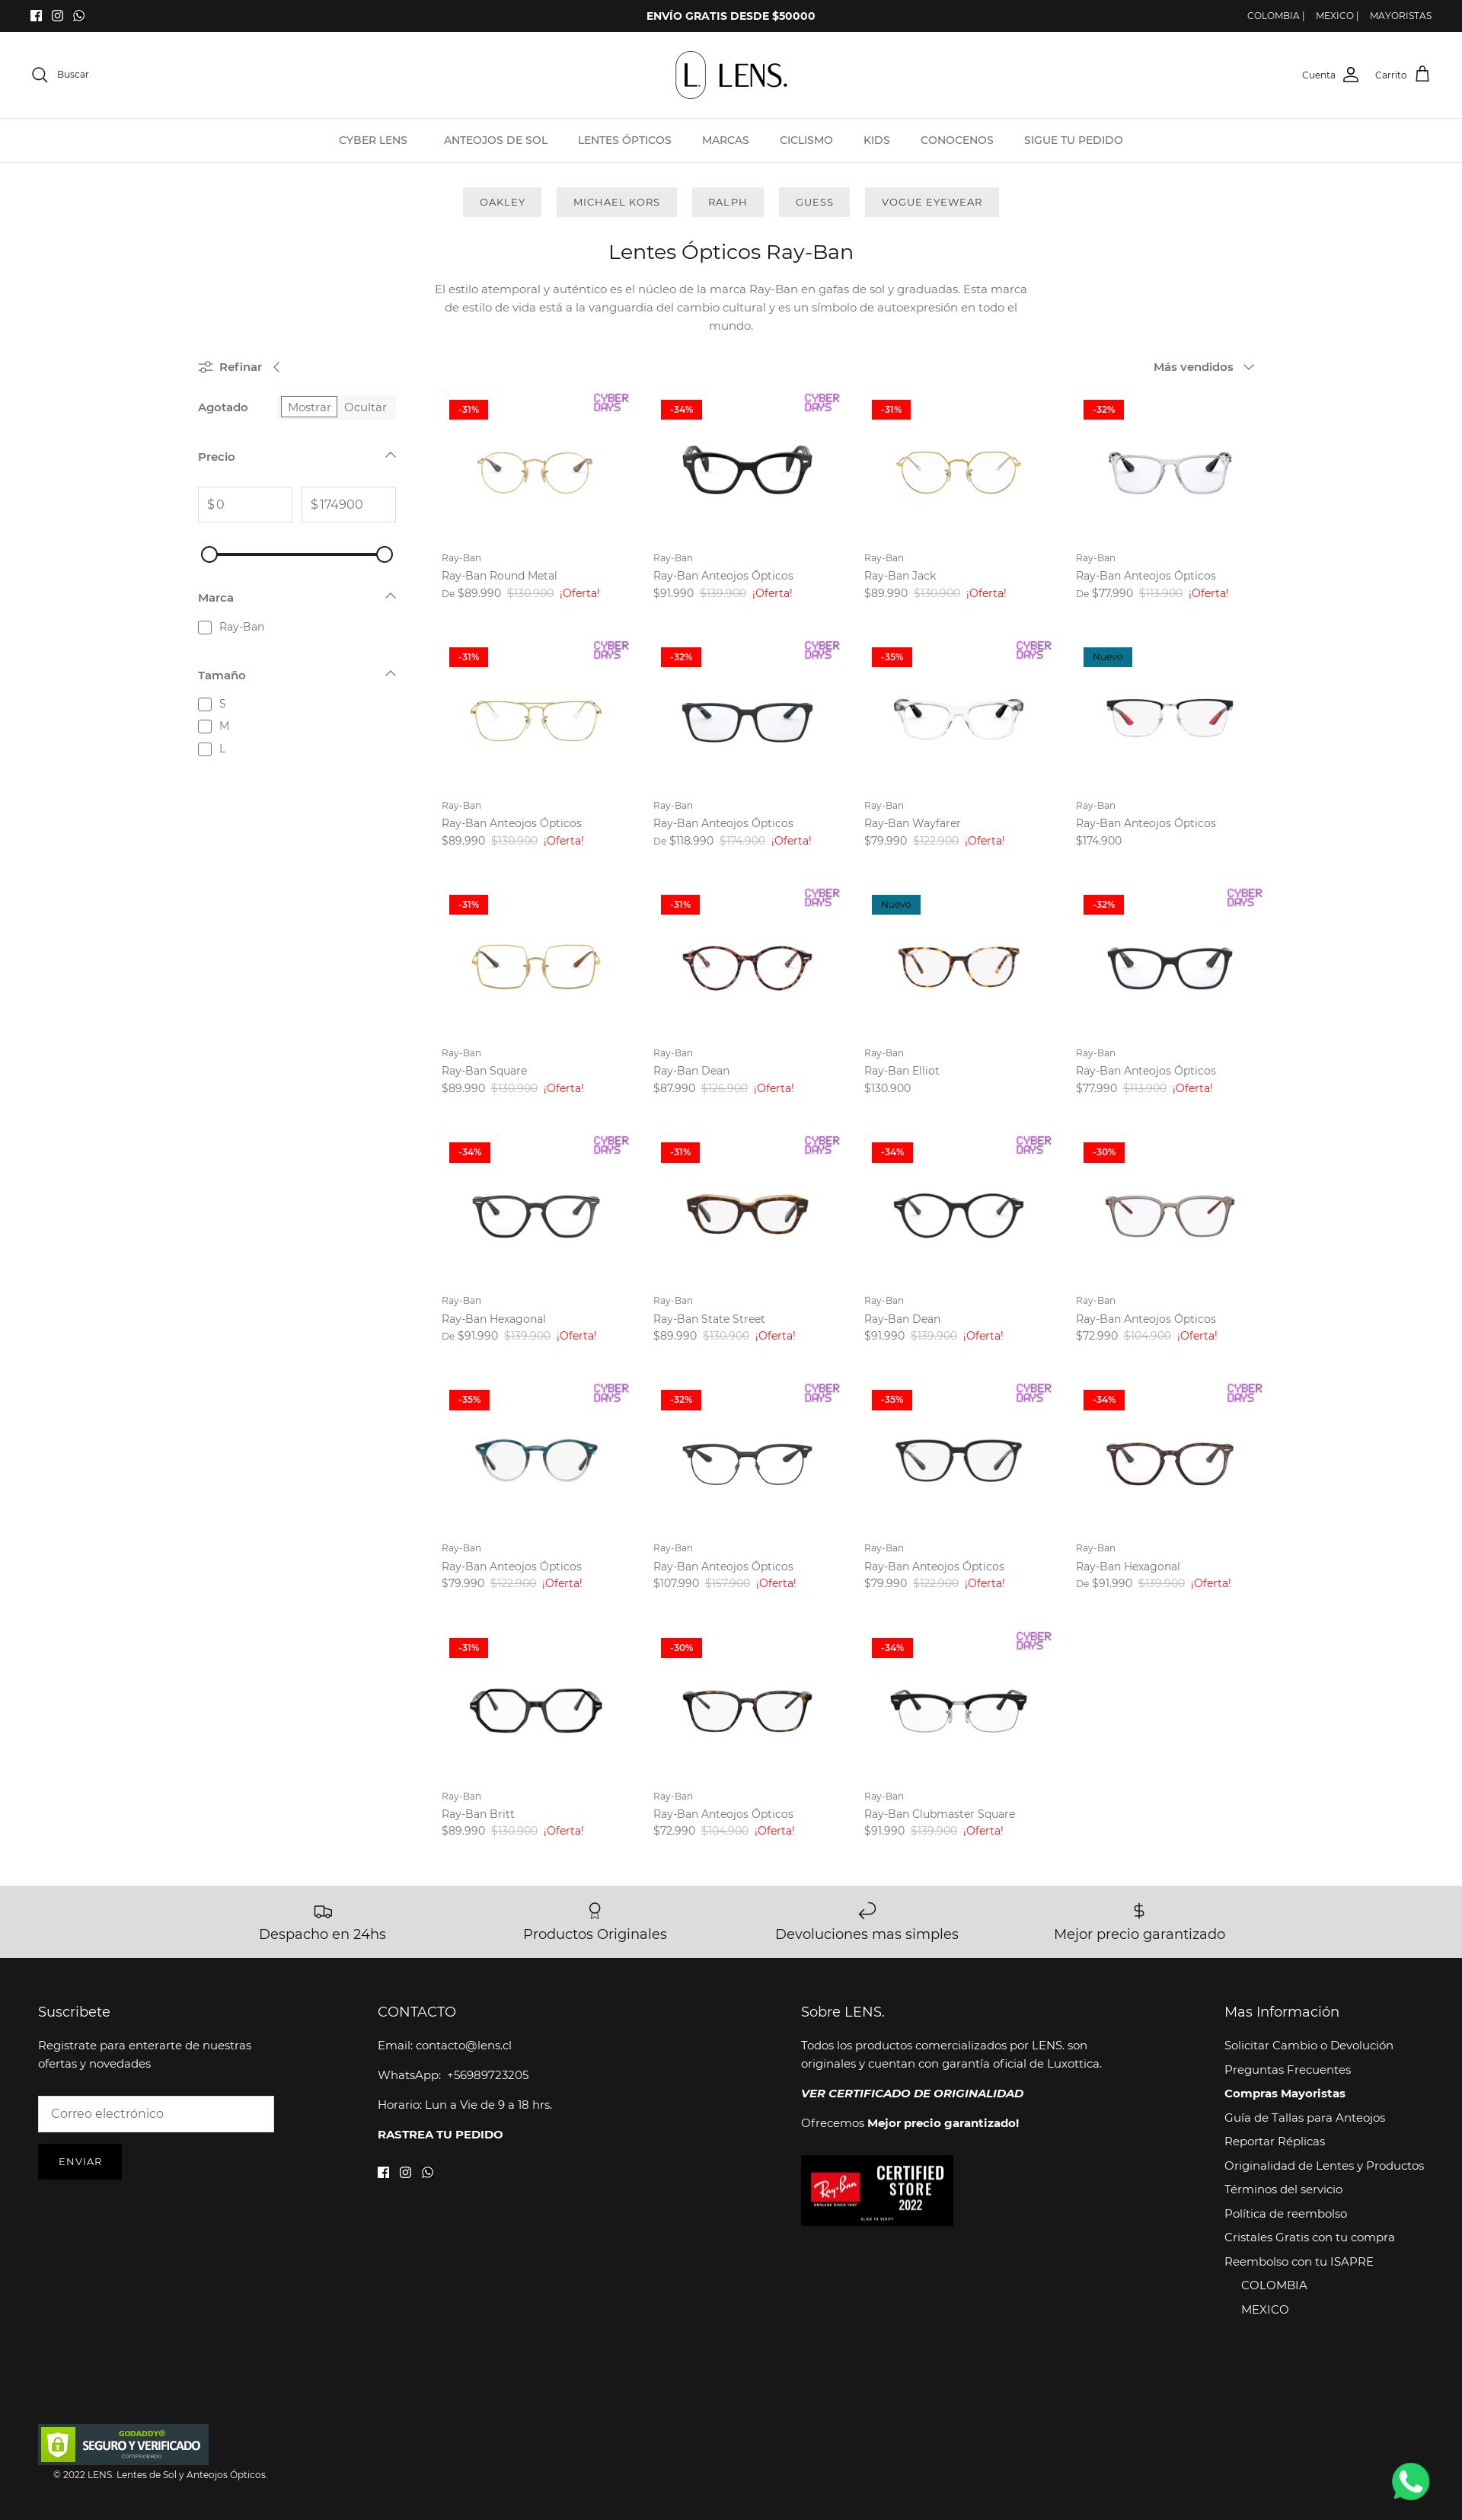Open the Ray-Ban Round Metal product image
The height and width of the screenshot is (2520, 1462).
click(x=535, y=472)
